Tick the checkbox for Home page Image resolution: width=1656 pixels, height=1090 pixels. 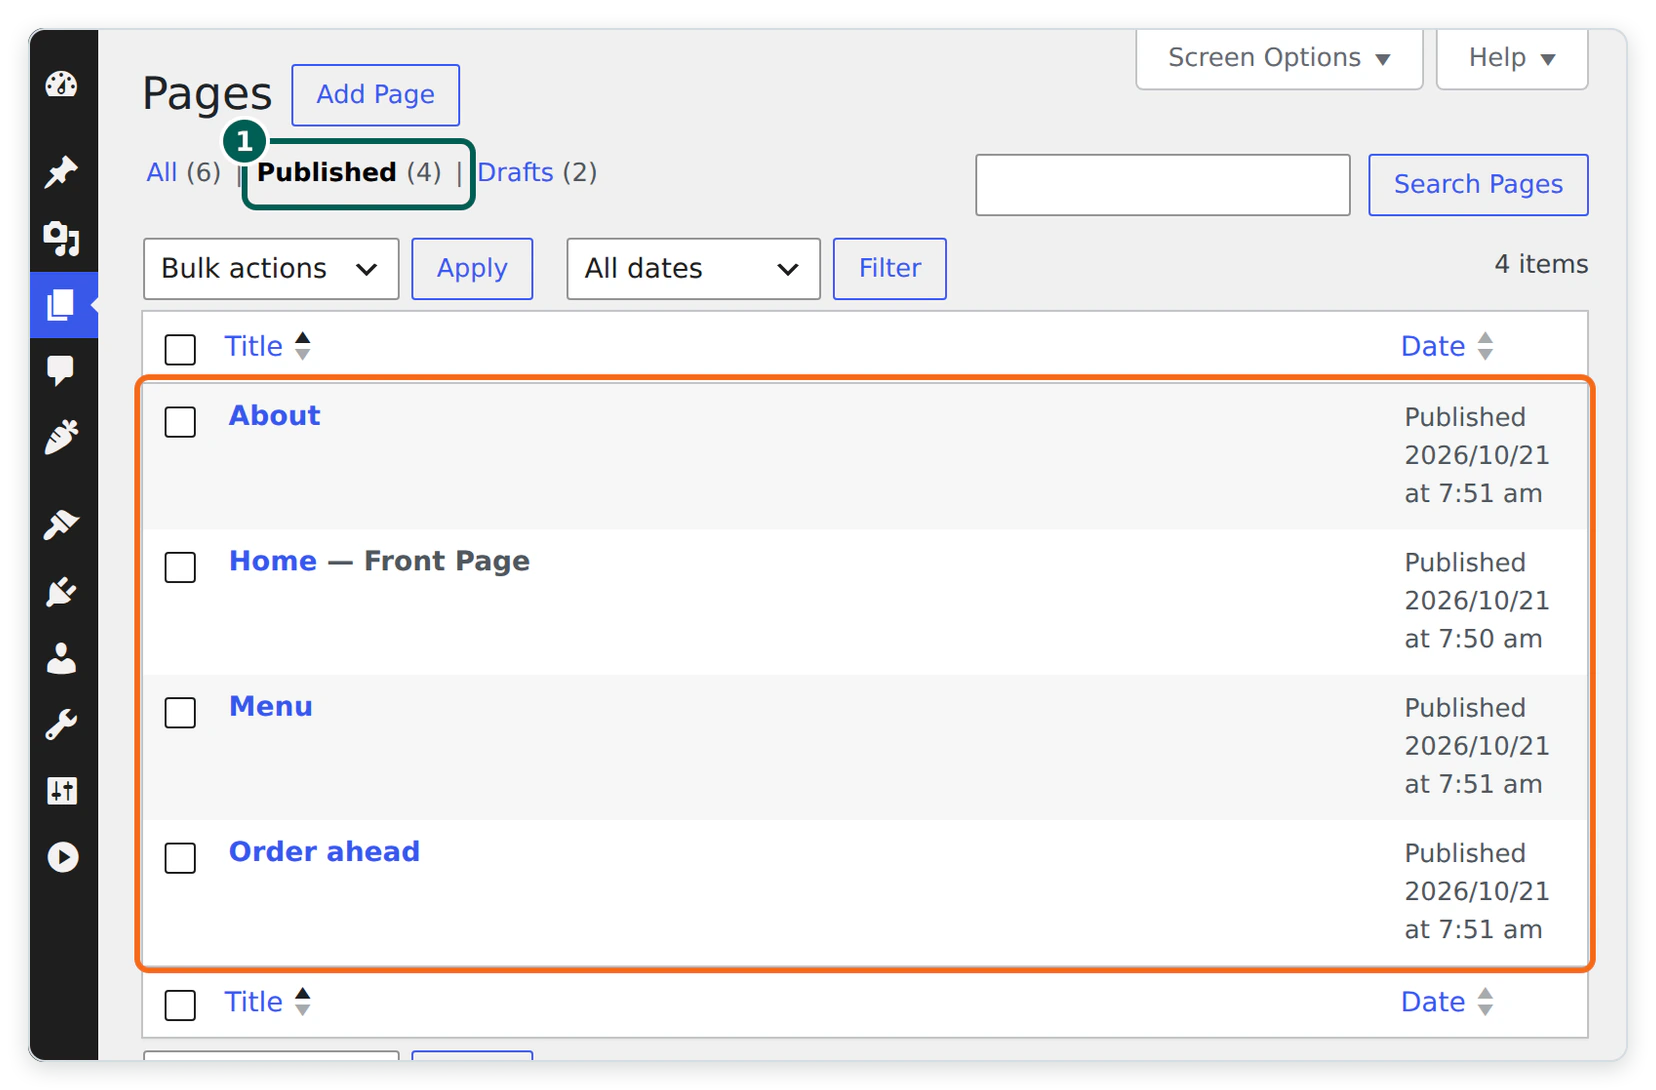(180, 567)
